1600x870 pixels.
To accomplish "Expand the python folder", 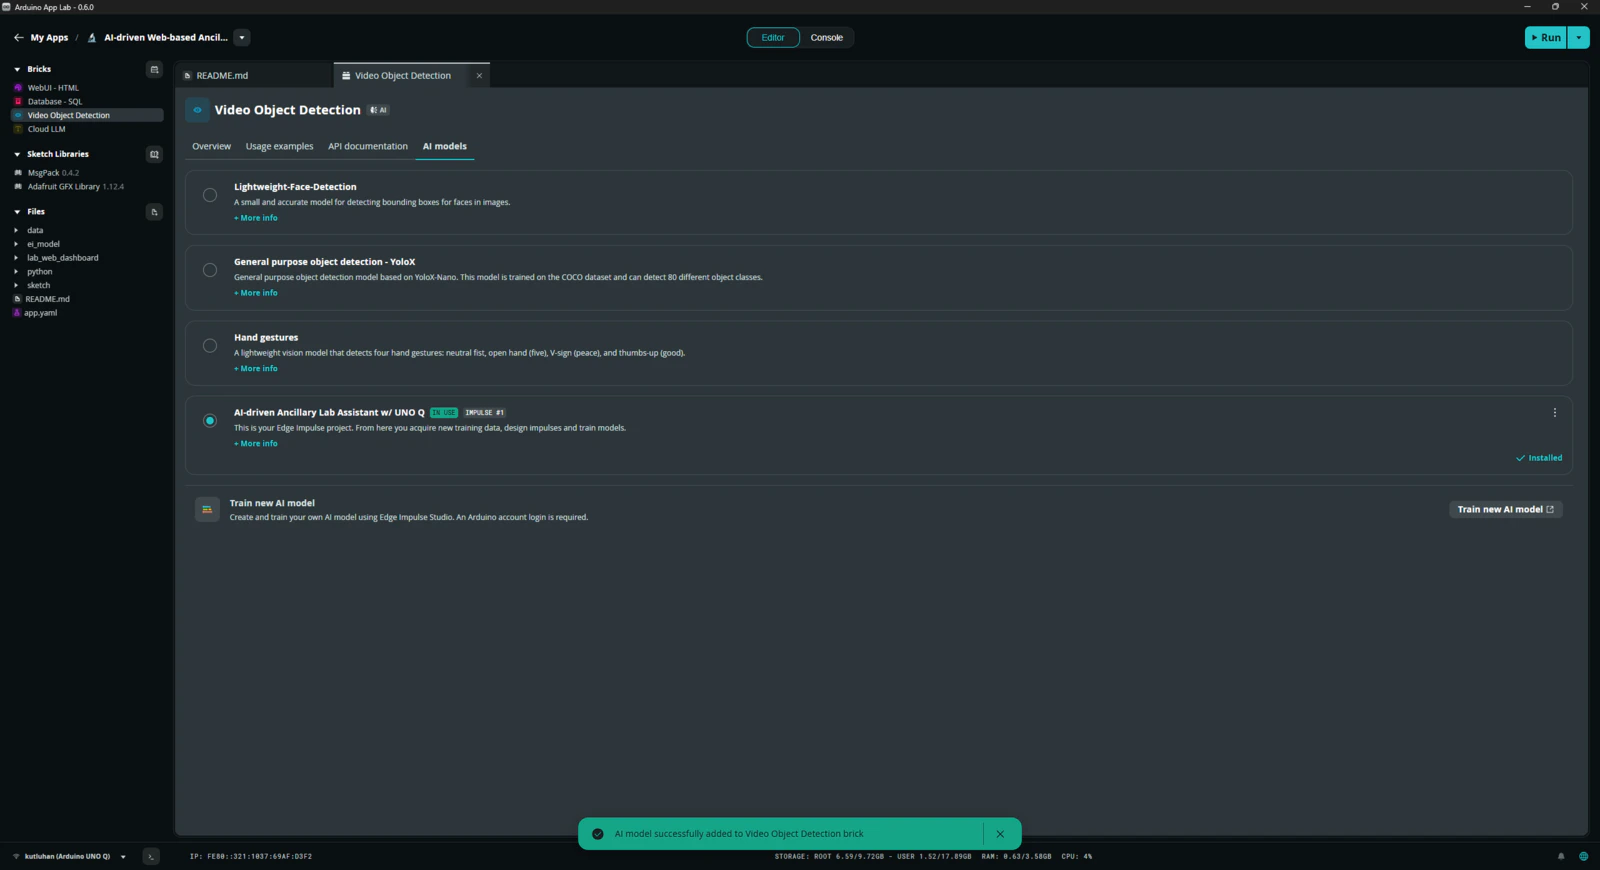I will point(17,272).
